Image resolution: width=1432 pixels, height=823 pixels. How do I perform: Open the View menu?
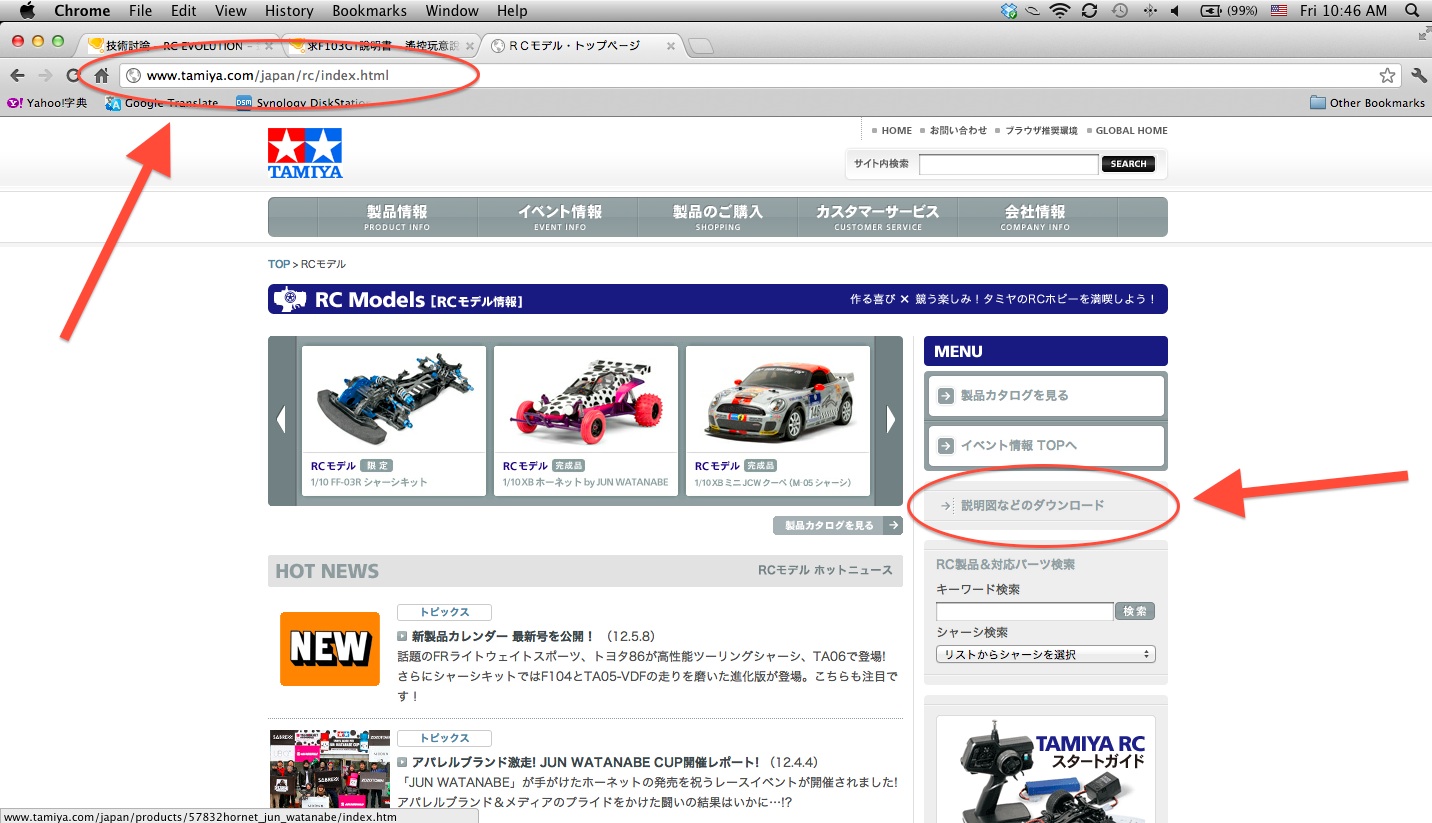pyautogui.click(x=231, y=11)
